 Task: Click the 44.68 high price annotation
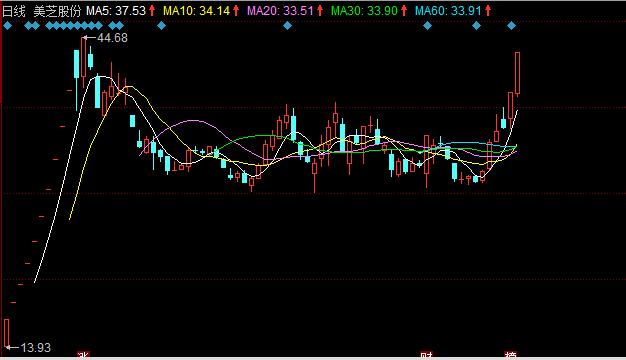click(112, 38)
